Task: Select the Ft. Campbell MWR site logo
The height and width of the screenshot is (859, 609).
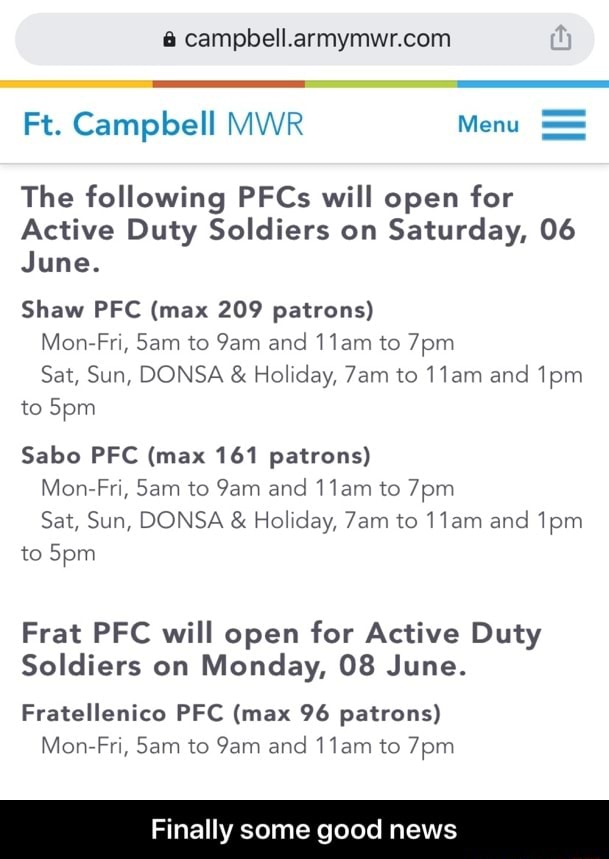Action: tap(160, 124)
